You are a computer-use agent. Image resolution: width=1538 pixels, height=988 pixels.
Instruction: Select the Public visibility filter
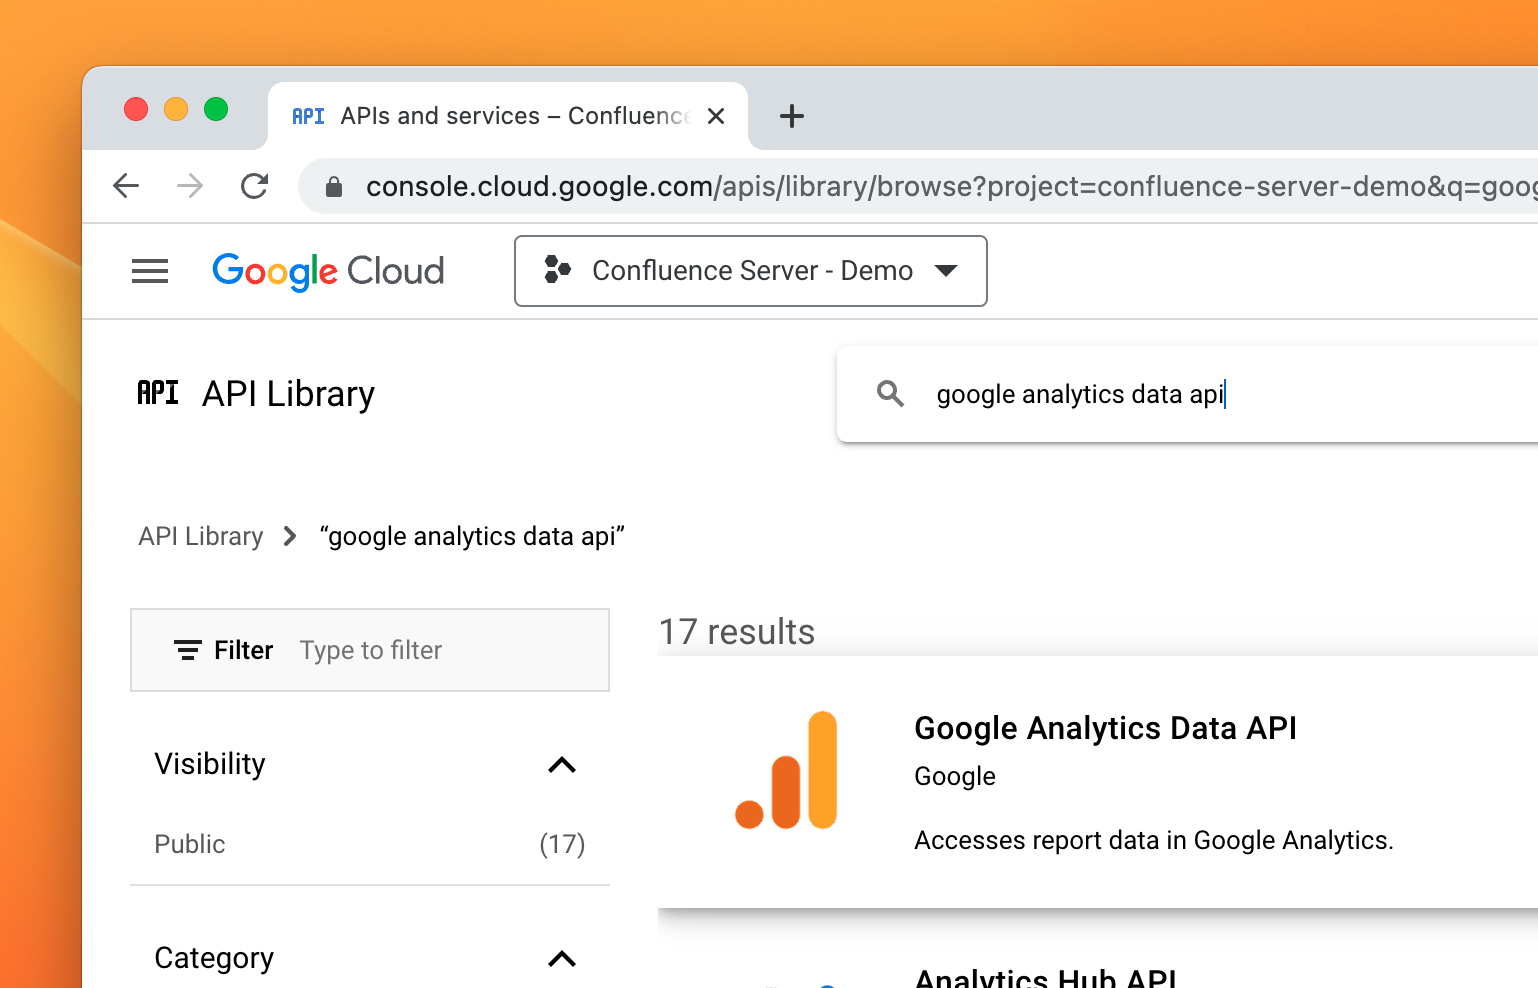(190, 844)
